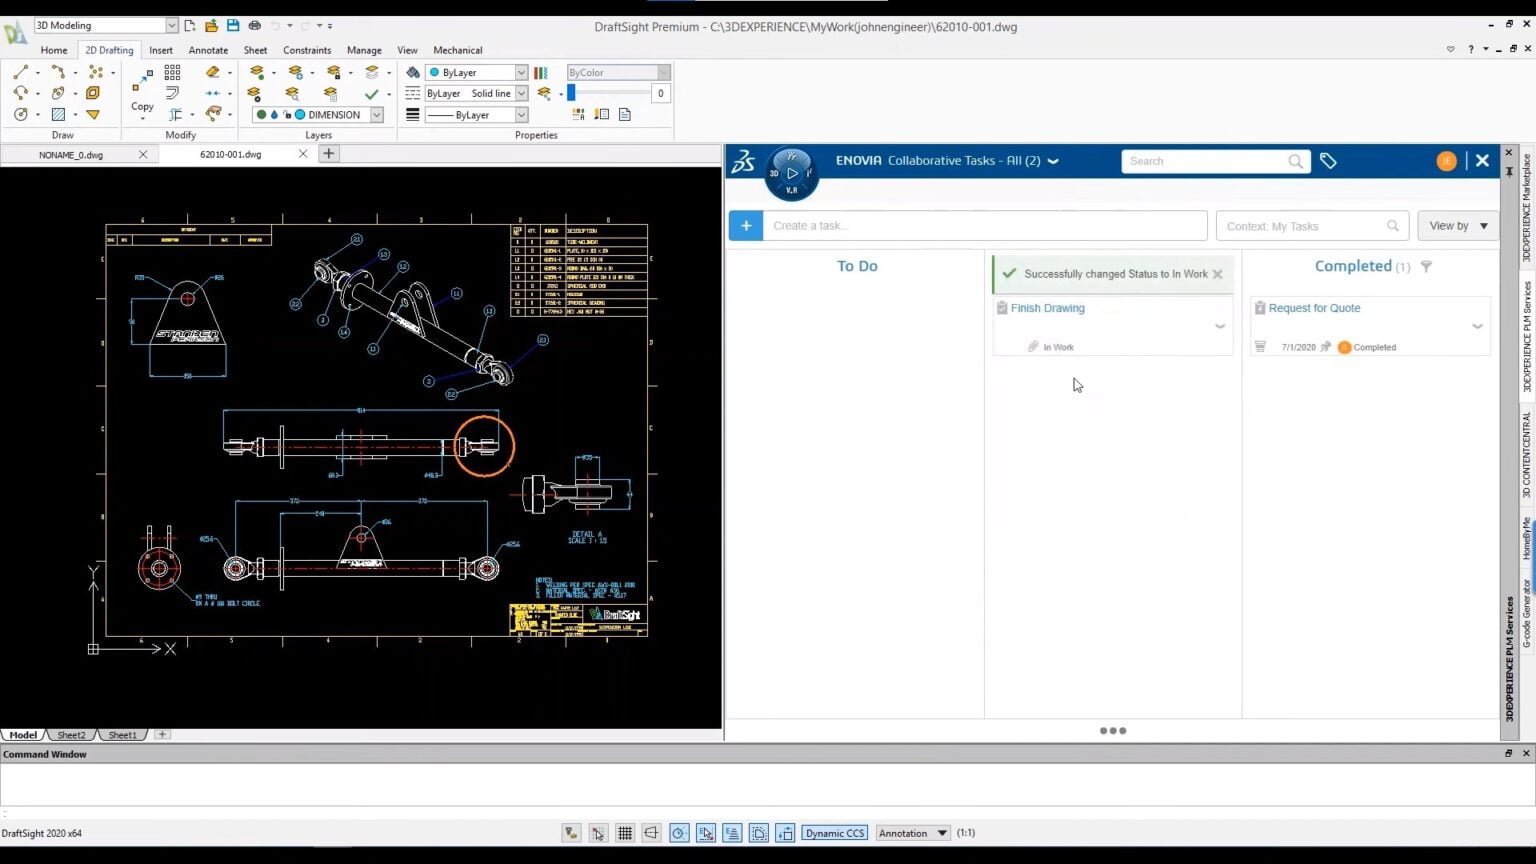Toggle Dynamic CCS in the status bar
The width and height of the screenshot is (1536, 864).
[835, 833]
